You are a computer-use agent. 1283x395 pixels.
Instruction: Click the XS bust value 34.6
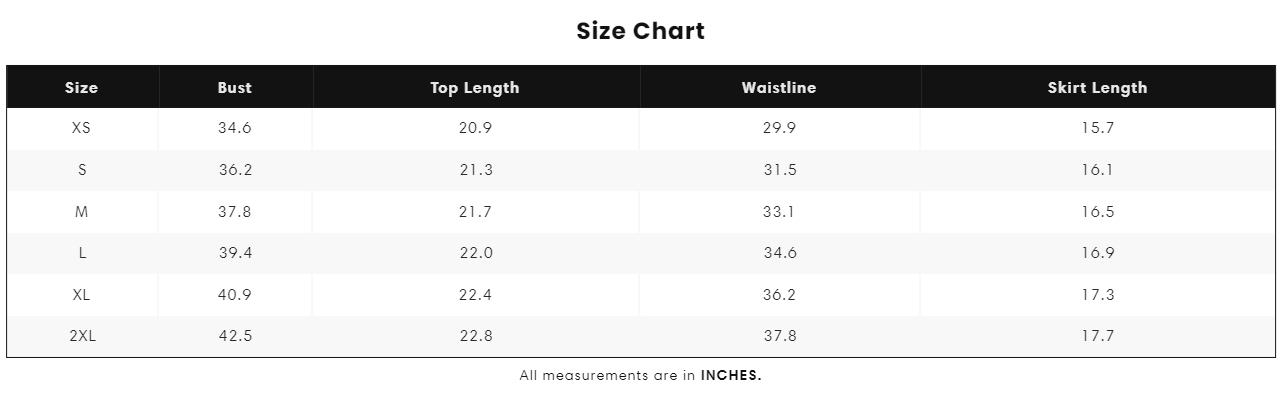(x=235, y=128)
